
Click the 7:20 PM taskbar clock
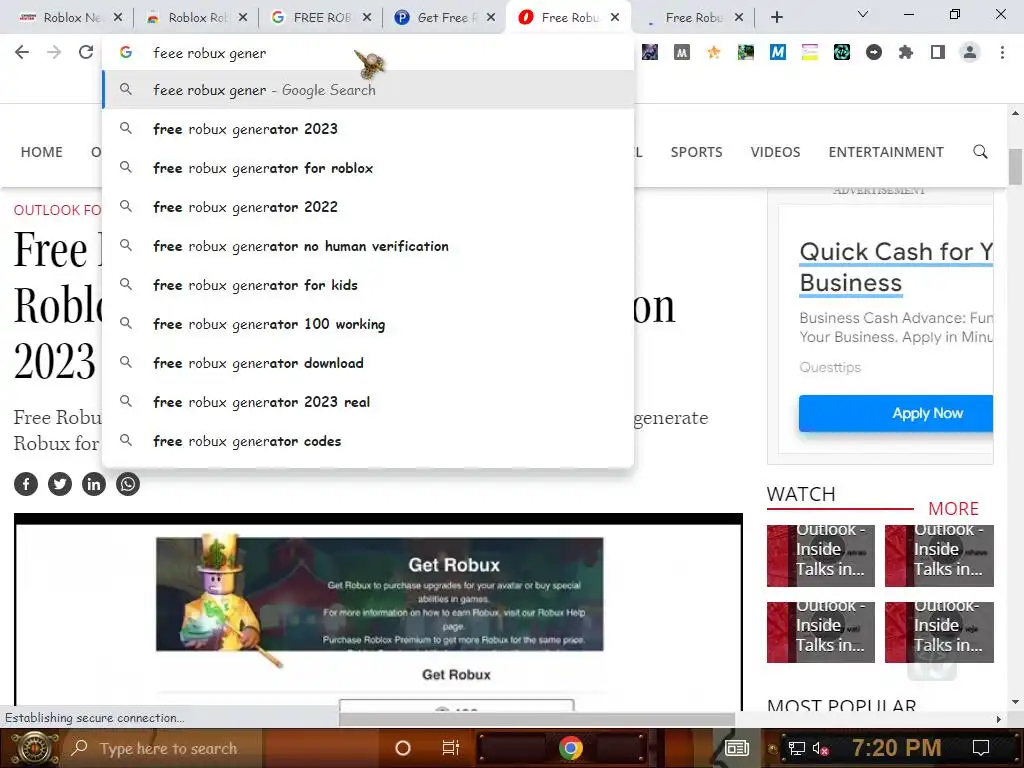896,747
